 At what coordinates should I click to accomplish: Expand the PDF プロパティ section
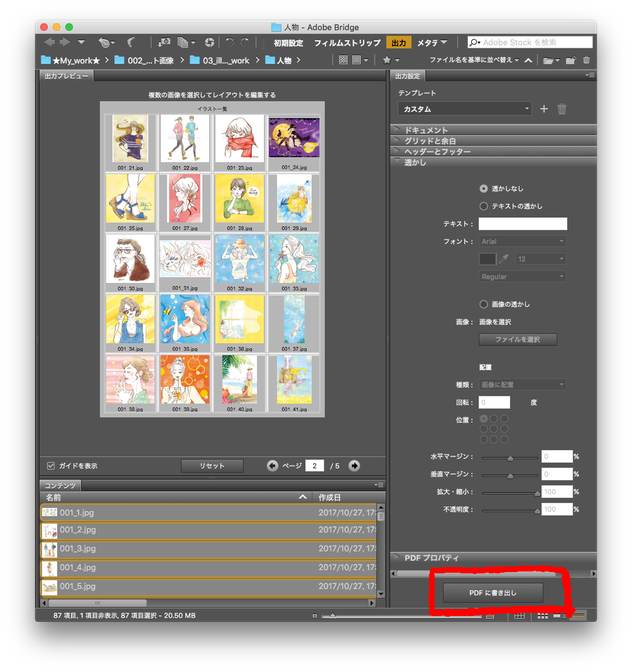pyautogui.click(x=494, y=558)
